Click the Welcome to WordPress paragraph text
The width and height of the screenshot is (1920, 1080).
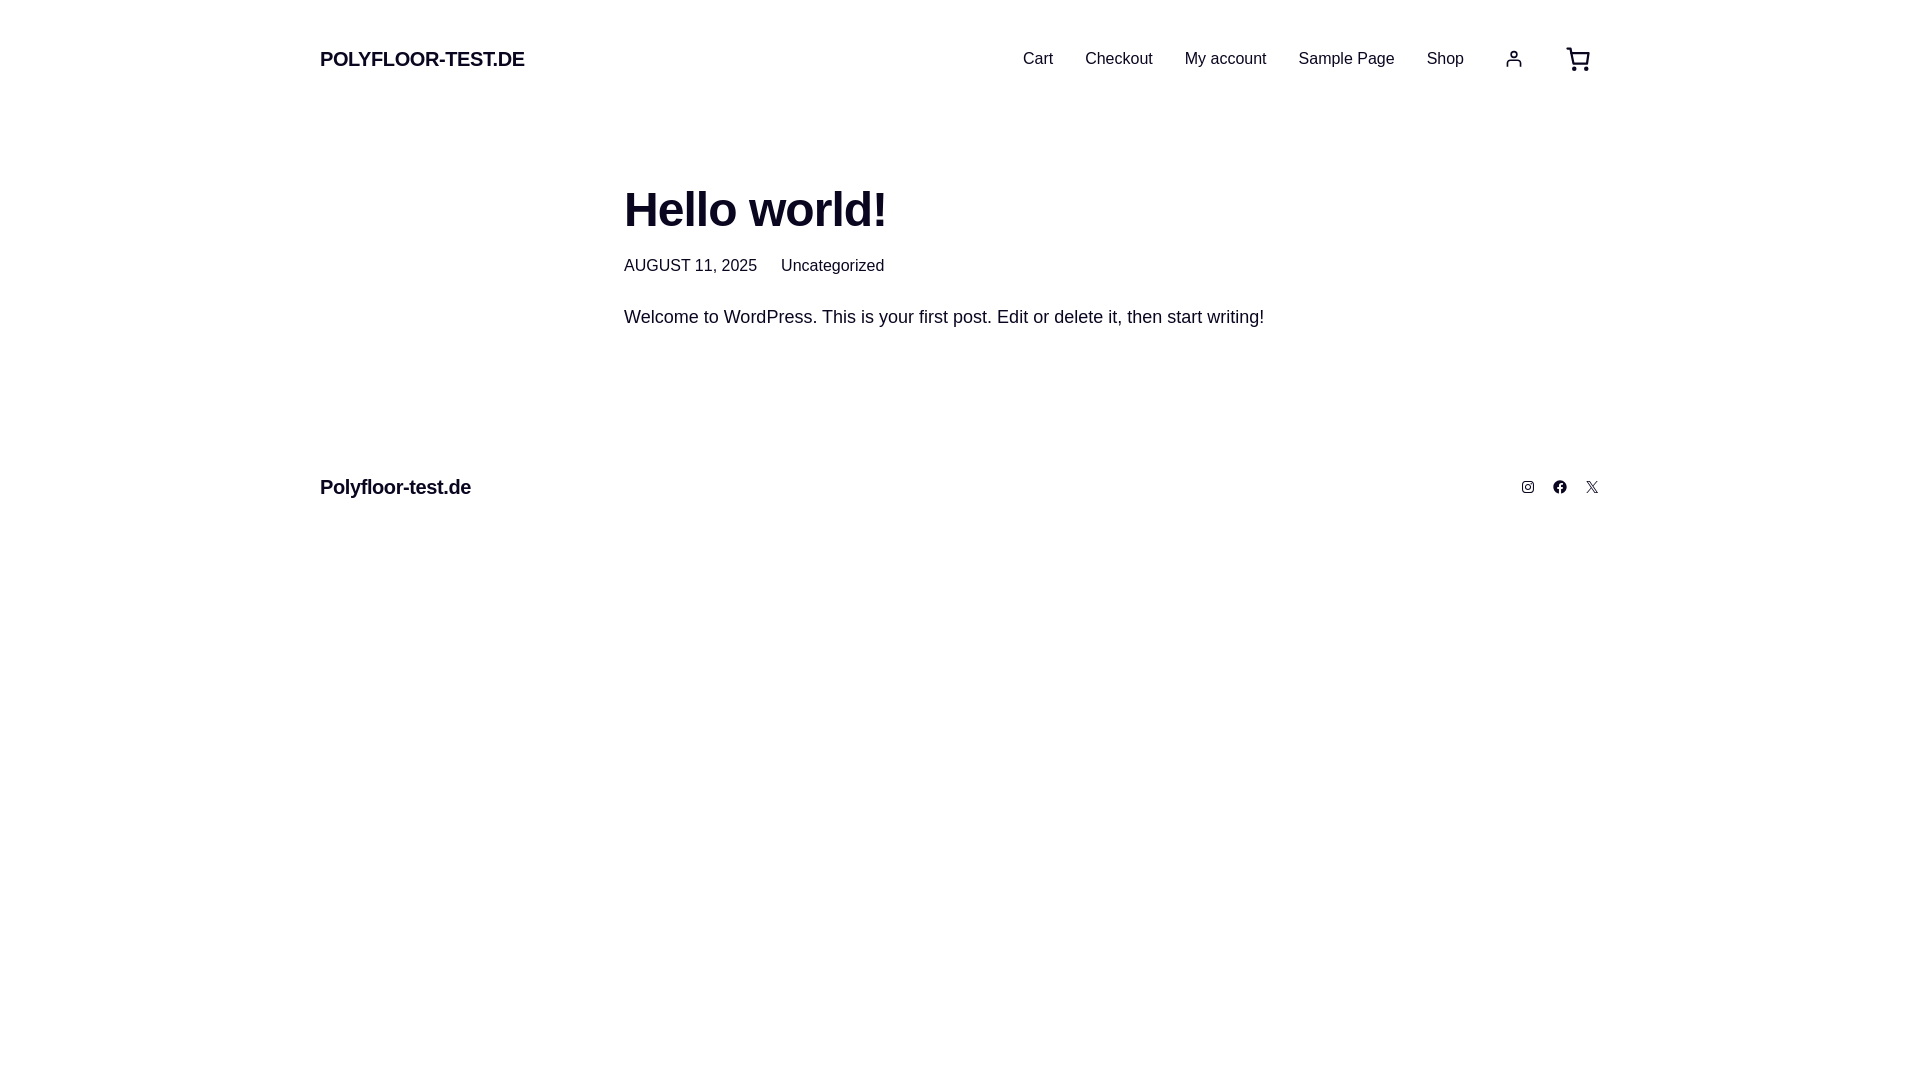pos(944,317)
